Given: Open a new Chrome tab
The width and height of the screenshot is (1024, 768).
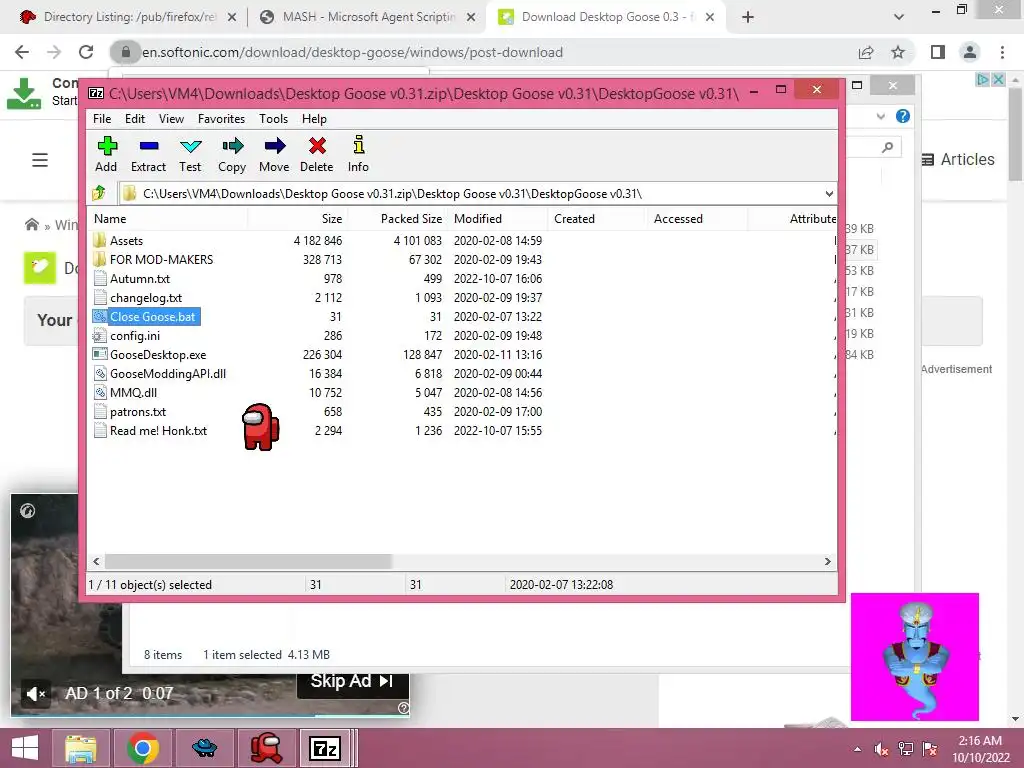Looking at the screenshot, I should (x=748, y=18).
